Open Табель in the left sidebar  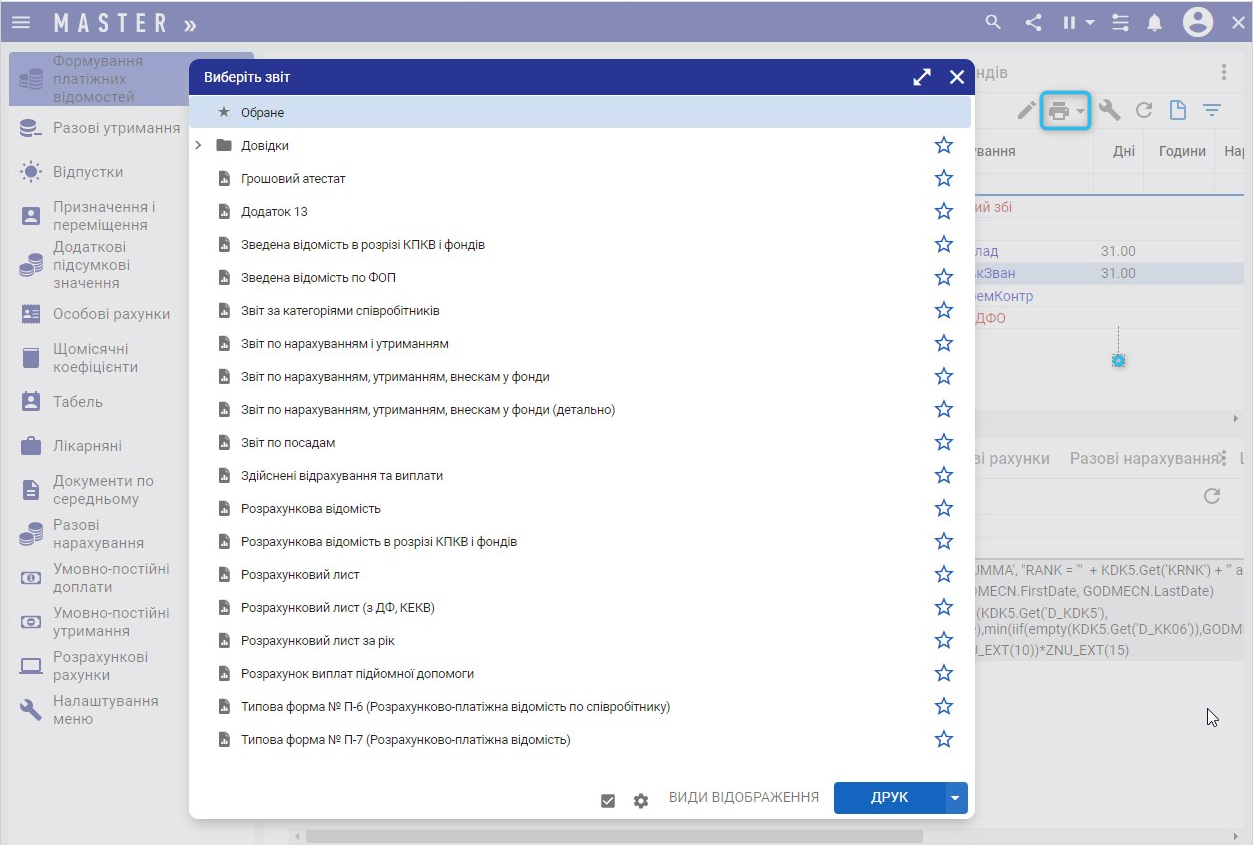78,402
